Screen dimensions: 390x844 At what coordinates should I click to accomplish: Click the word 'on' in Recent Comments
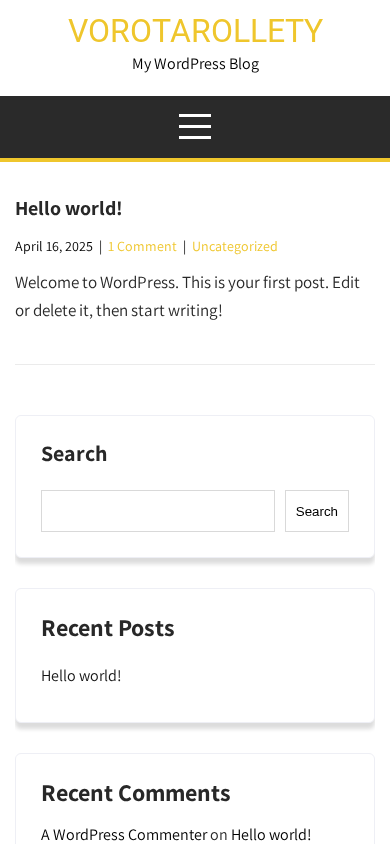[219, 834]
